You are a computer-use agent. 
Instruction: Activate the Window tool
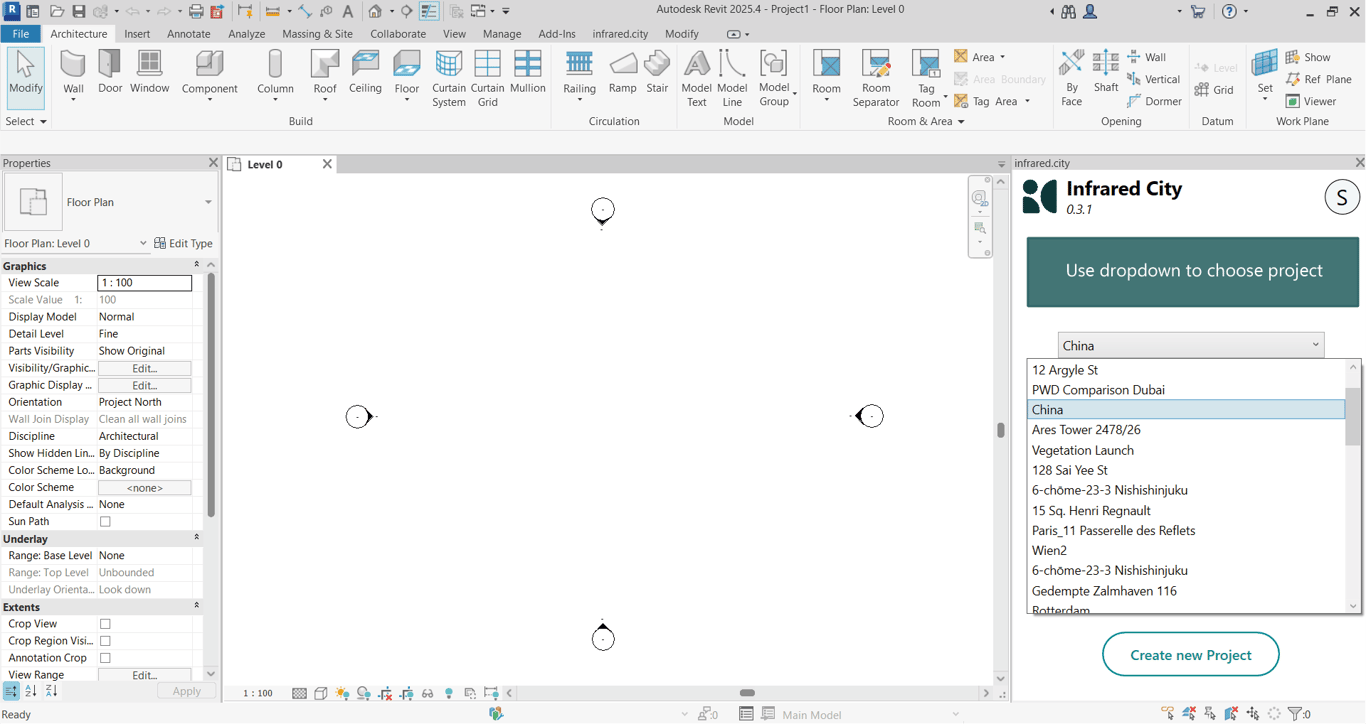(149, 72)
